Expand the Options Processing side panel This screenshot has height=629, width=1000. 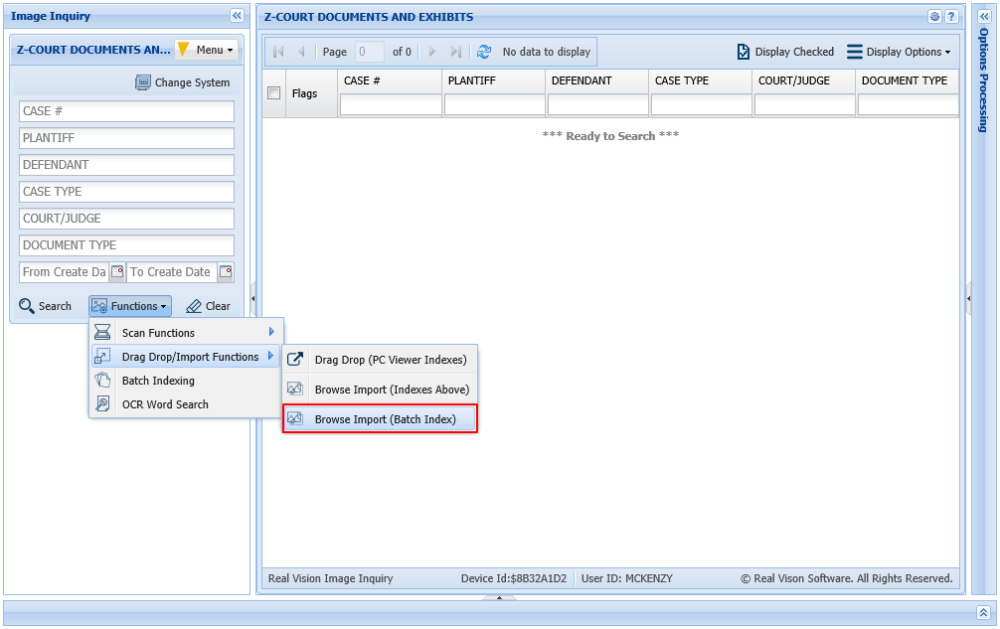click(x=986, y=15)
